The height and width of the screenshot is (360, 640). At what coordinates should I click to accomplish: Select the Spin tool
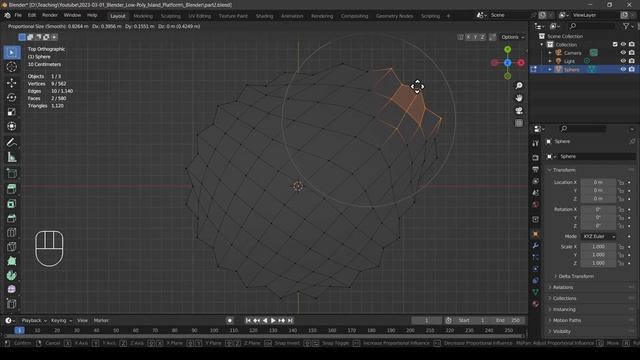[x=12, y=275]
